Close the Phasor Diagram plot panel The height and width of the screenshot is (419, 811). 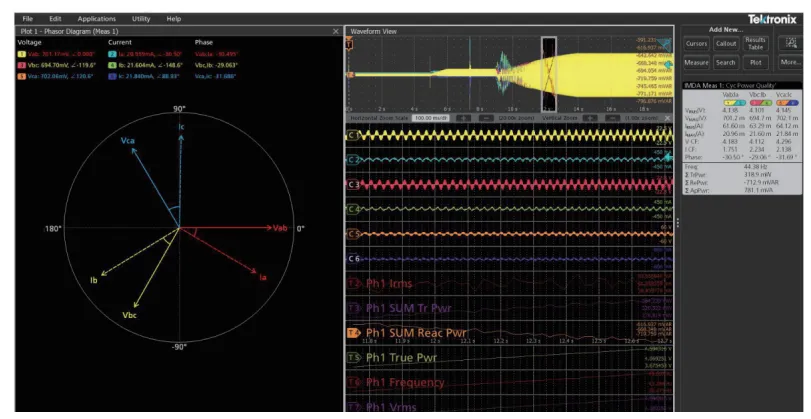pos(335,31)
